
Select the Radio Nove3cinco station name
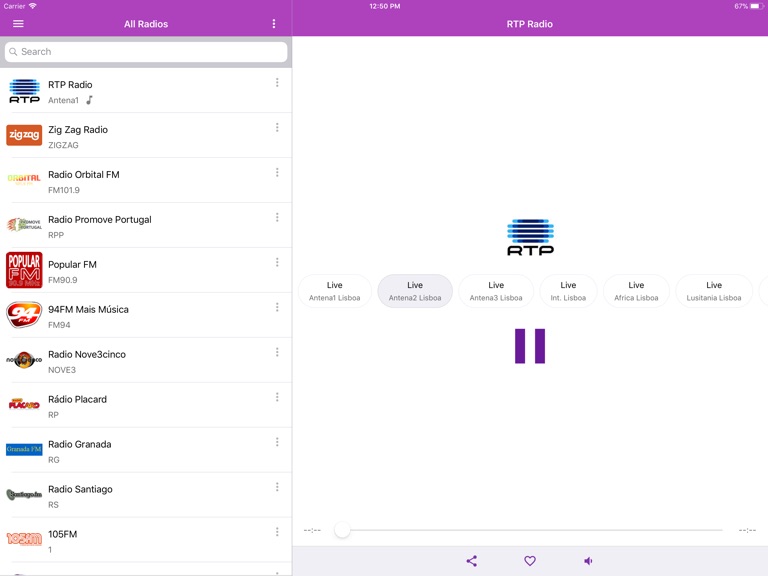click(87, 355)
